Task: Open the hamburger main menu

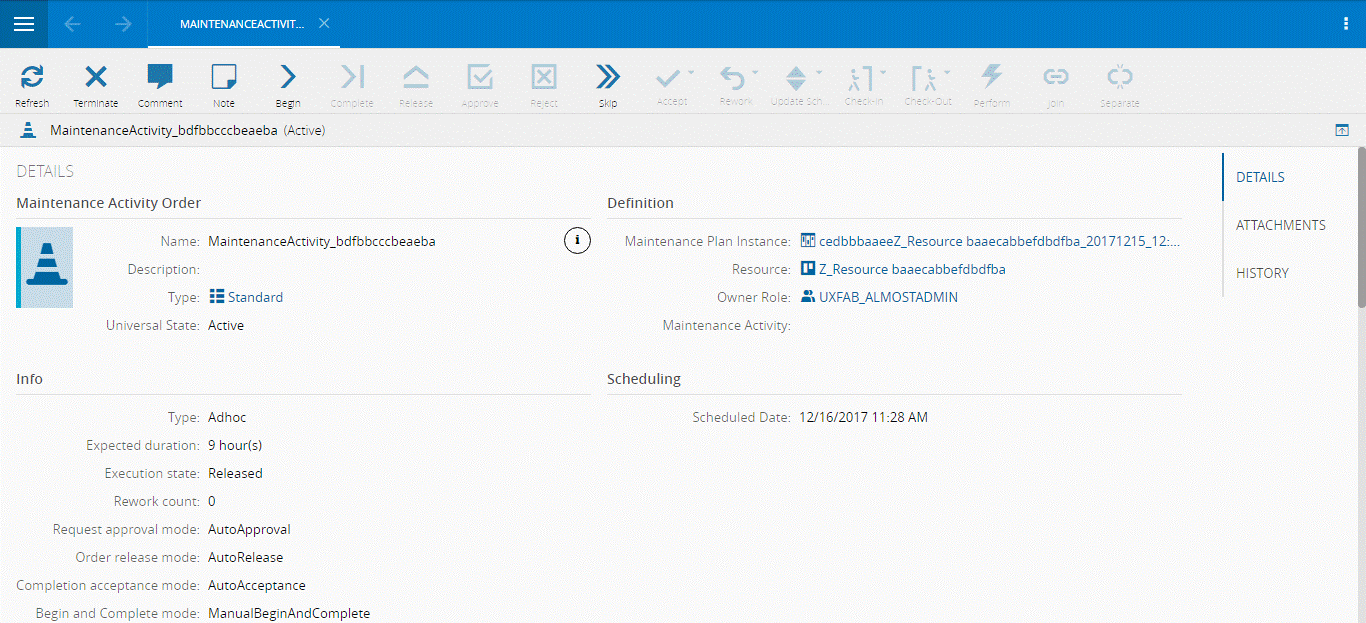Action: tap(24, 24)
